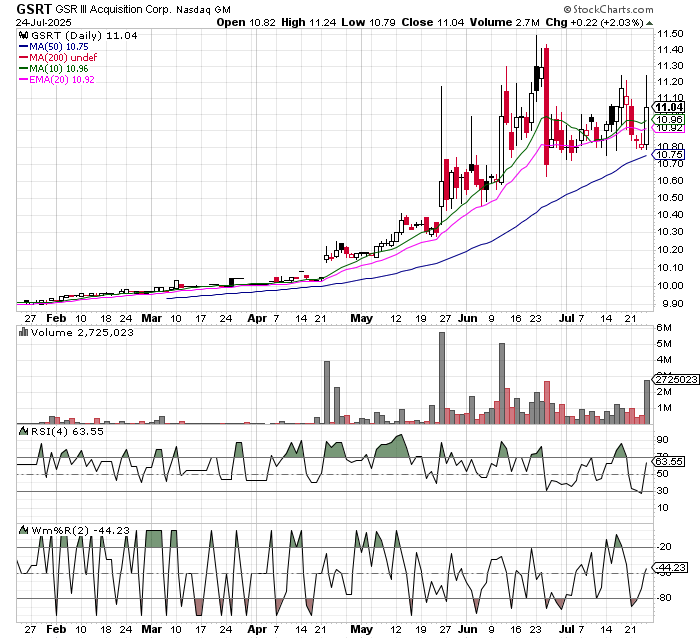Click the 24-Jul-2025 date label

(x=43, y=22)
